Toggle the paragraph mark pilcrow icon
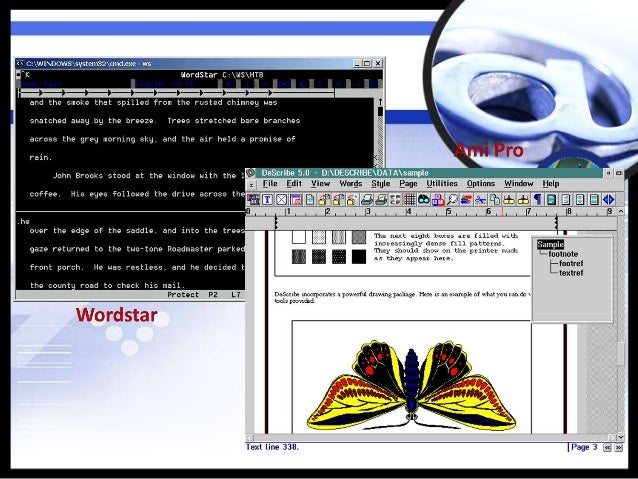 (537, 199)
